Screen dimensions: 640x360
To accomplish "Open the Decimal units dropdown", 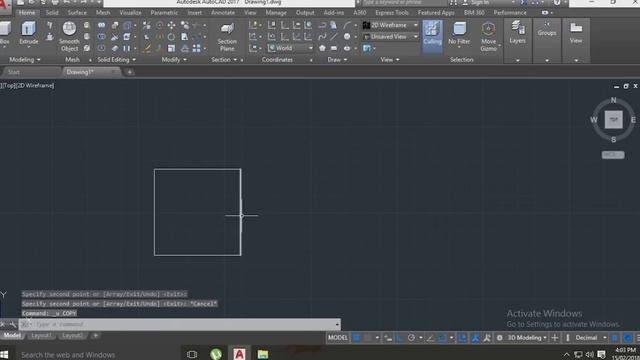I will coord(591,338).
